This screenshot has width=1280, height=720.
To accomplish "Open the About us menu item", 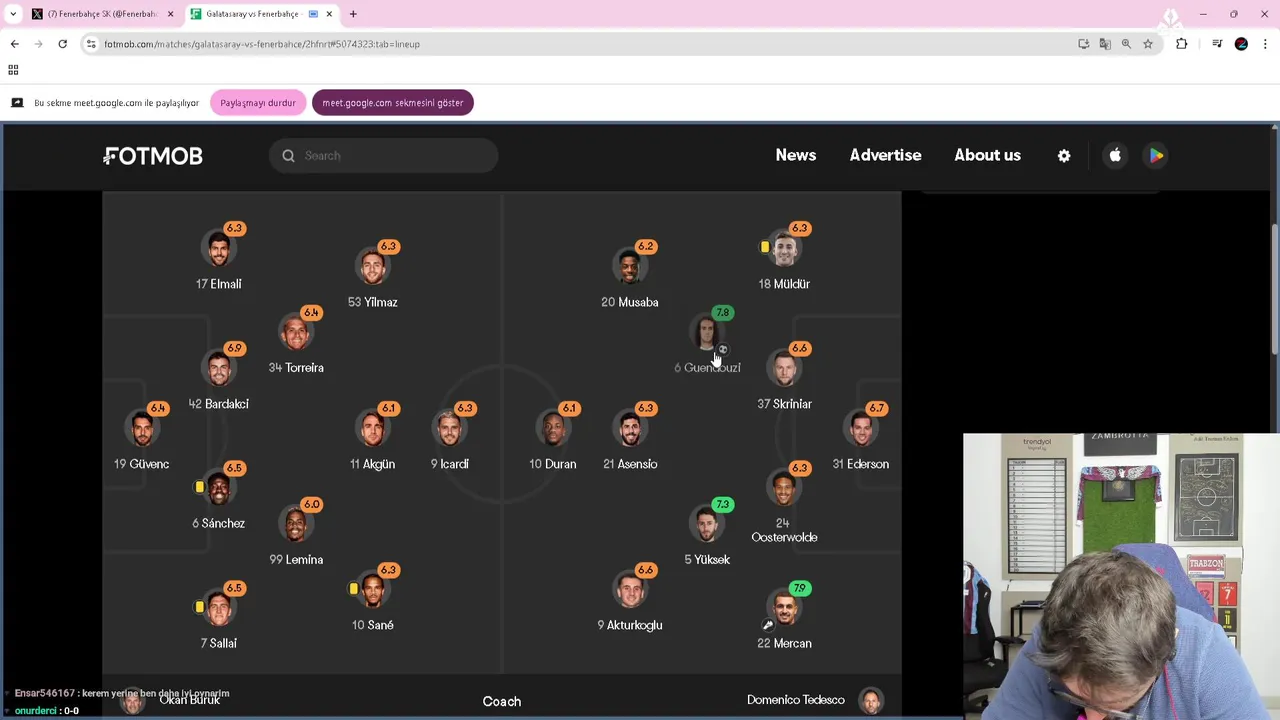I will [x=987, y=155].
